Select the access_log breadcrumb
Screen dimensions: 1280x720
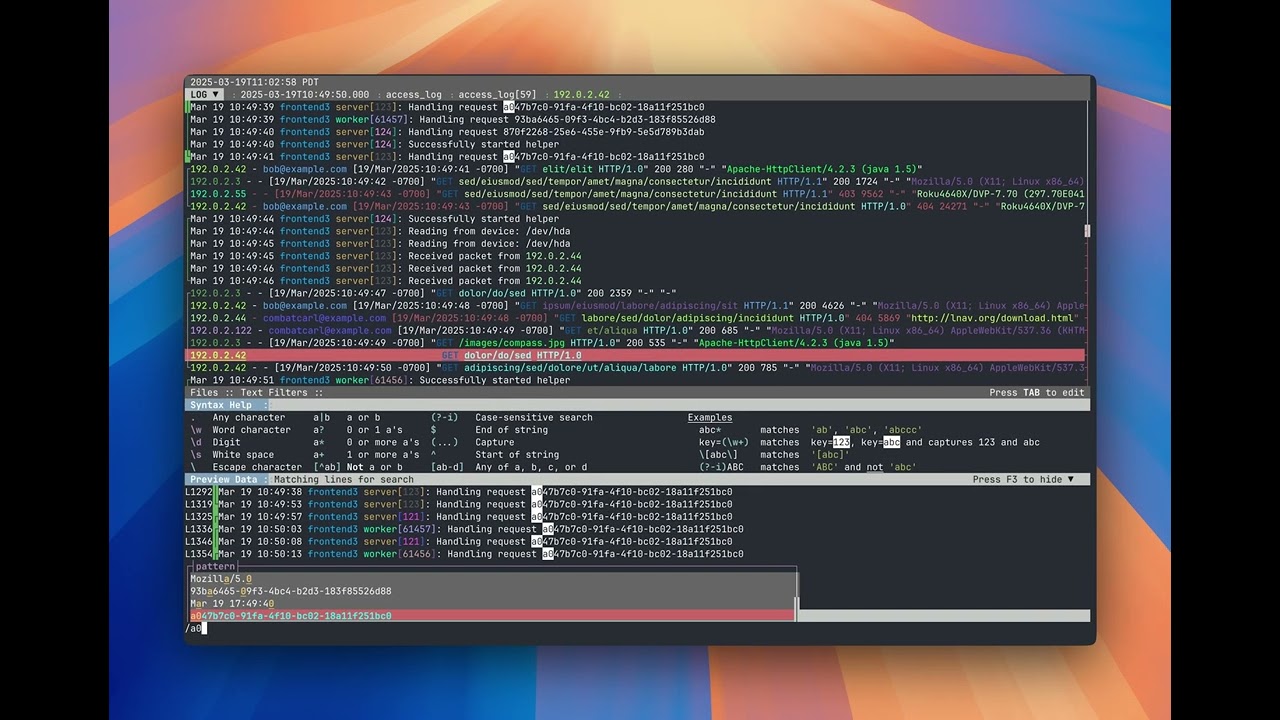coord(413,95)
